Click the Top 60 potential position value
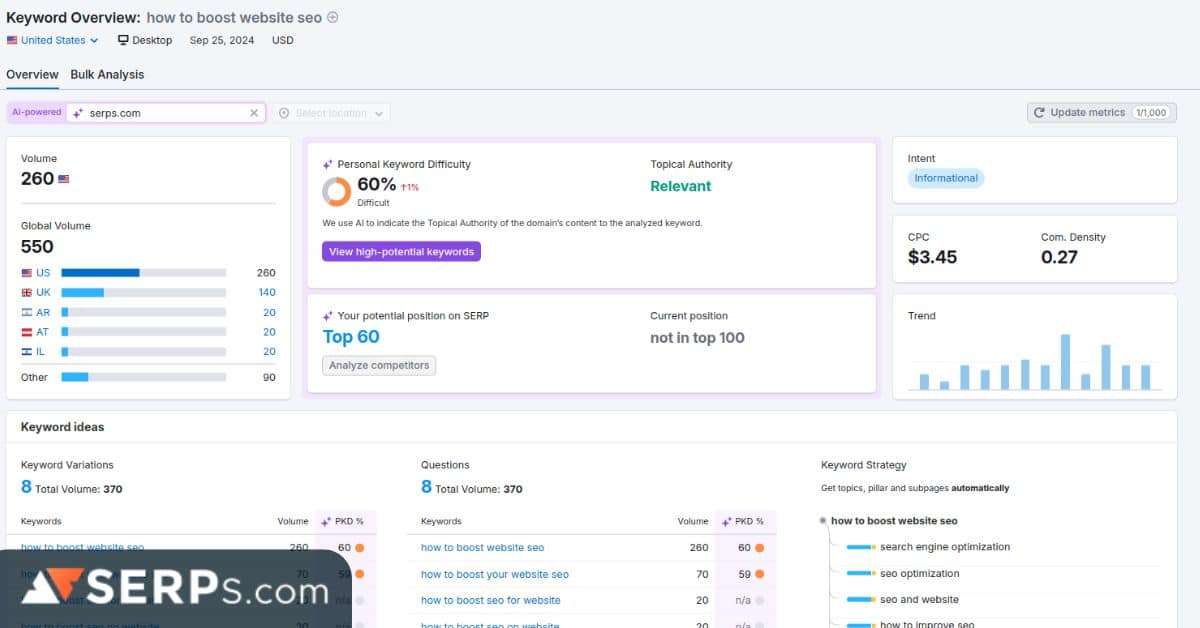1200x628 pixels. coord(351,337)
